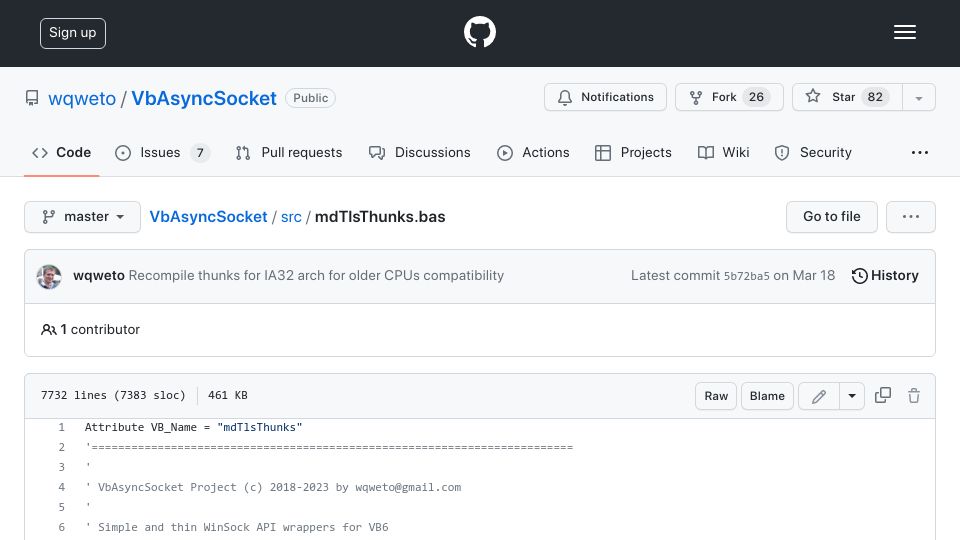This screenshot has height=540, width=960.
Task: Click the trash delete file icon
Action: (x=913, y=396)
